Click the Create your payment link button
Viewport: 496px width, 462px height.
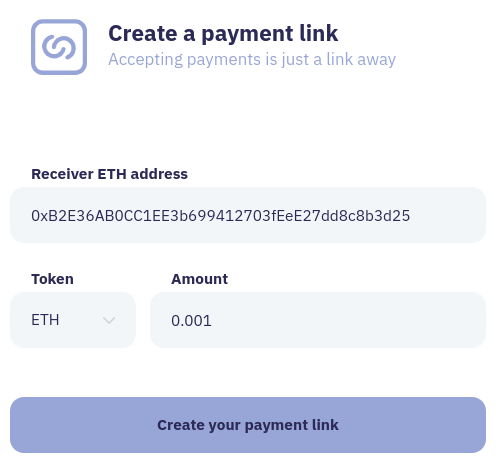248,425
